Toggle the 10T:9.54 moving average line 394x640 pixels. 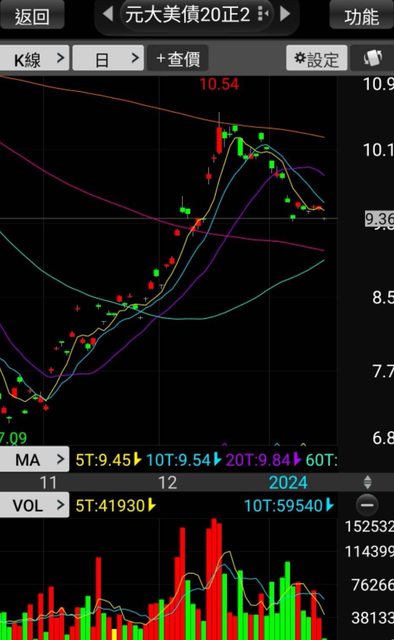tap(184, 460)
